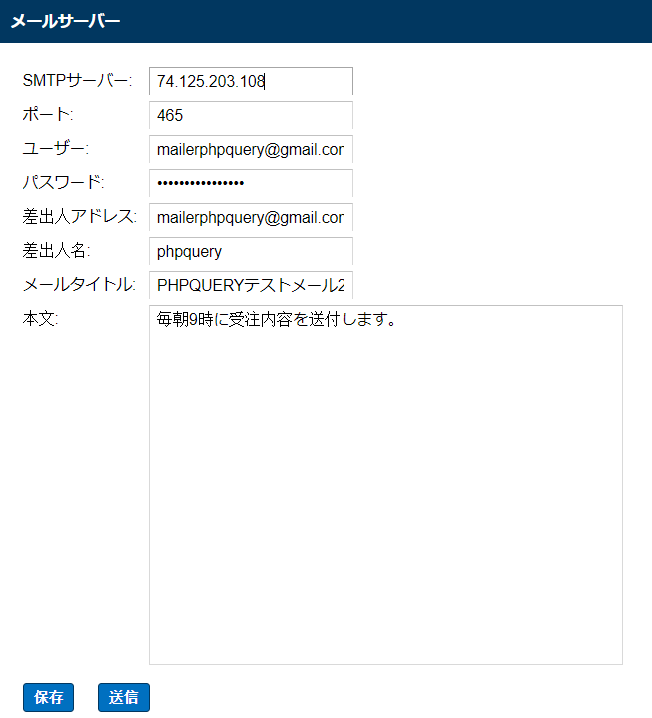652x718 pixels.
Task: Click the 保存 save button
Action: (x=48, y=697)
